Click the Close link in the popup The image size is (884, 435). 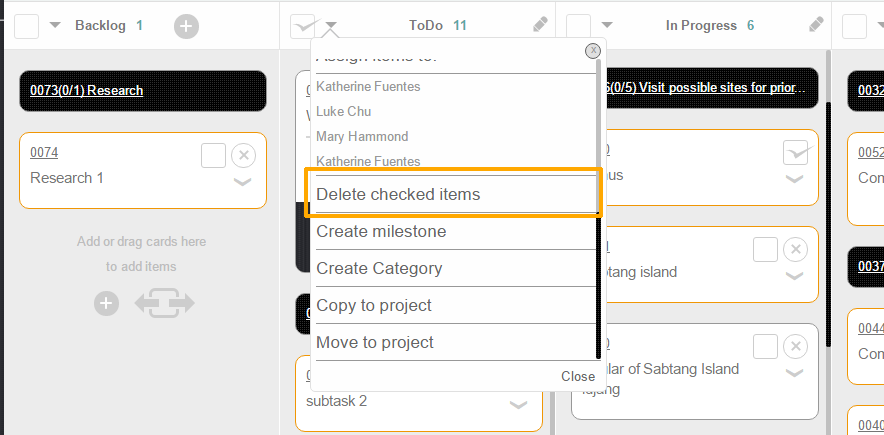tap(578, 376)
